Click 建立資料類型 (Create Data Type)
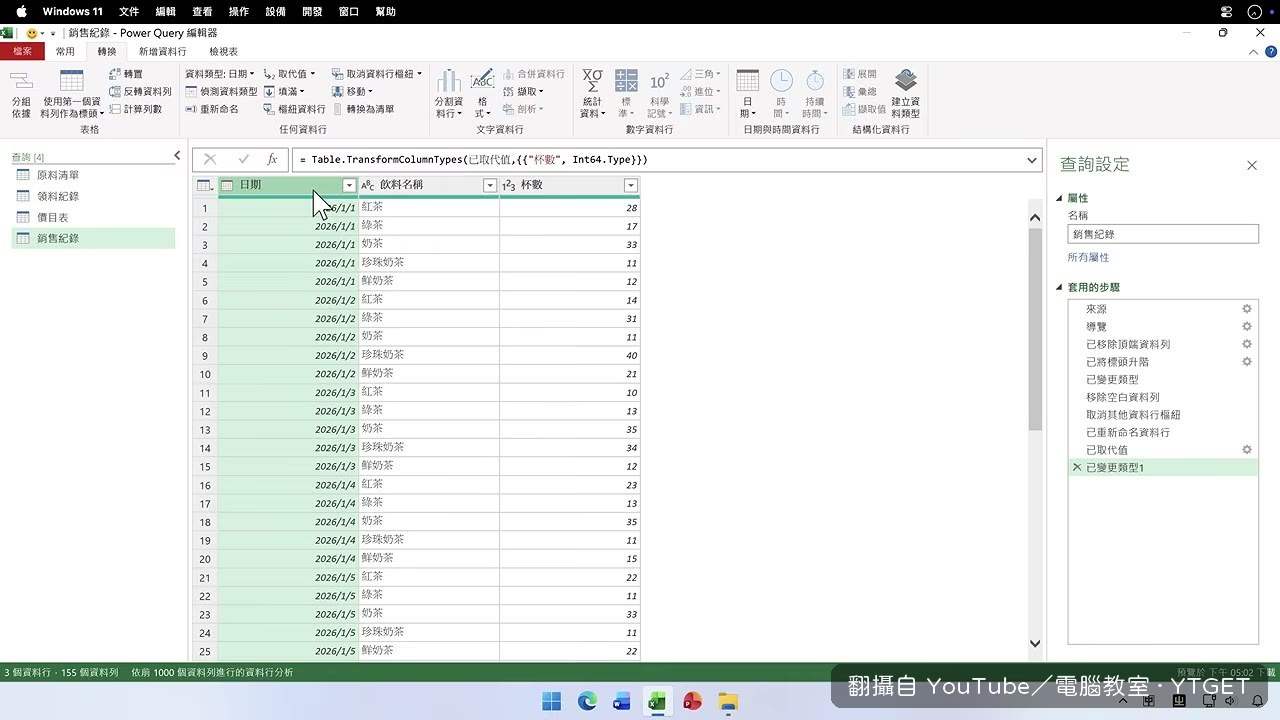This screenshot has width=1280, height=720. click(x=905, y=93)
